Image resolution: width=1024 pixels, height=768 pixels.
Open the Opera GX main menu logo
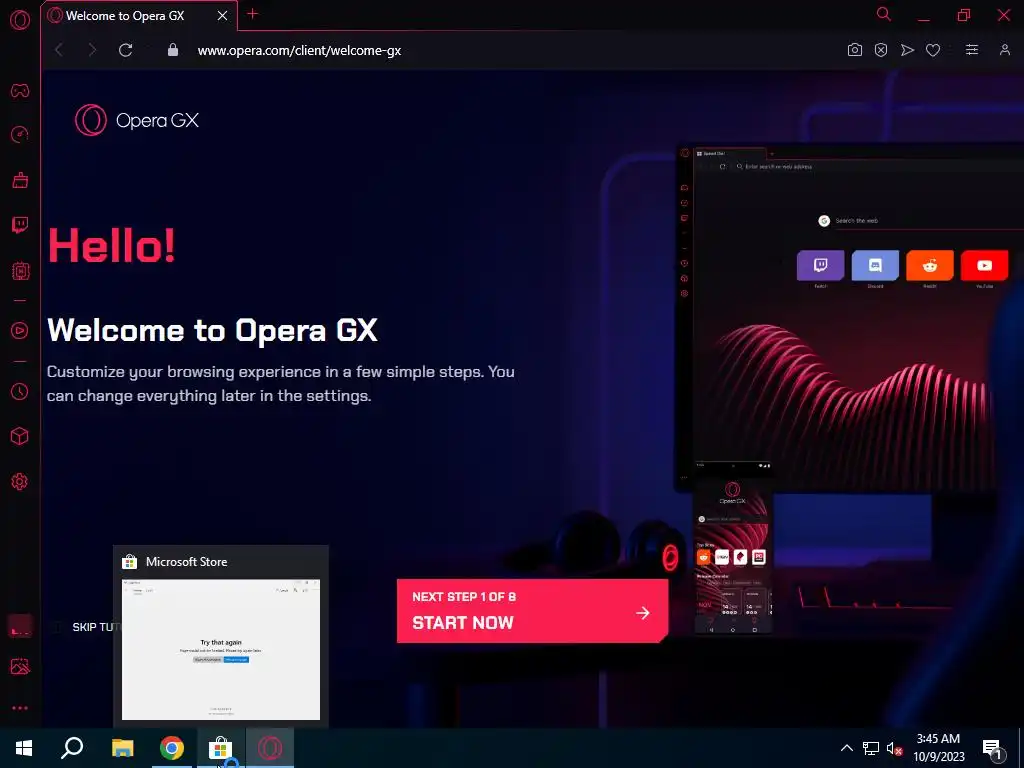(20, 20)
